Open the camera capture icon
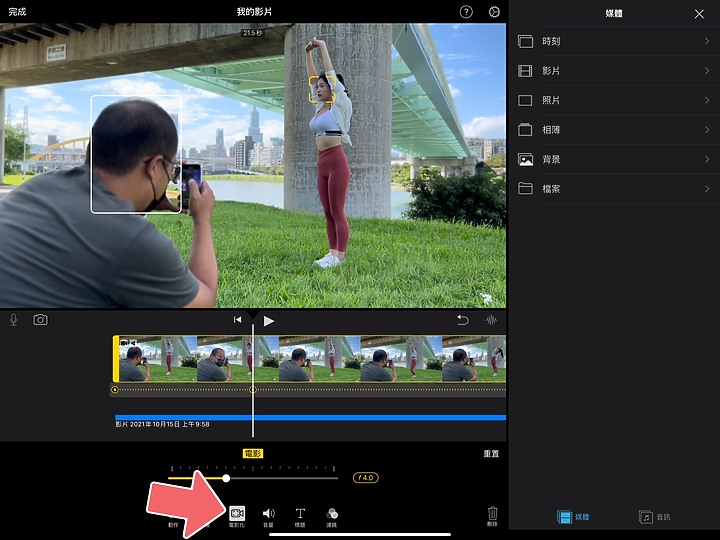Viewport: 720px width, 540px height. click(40, 320)
